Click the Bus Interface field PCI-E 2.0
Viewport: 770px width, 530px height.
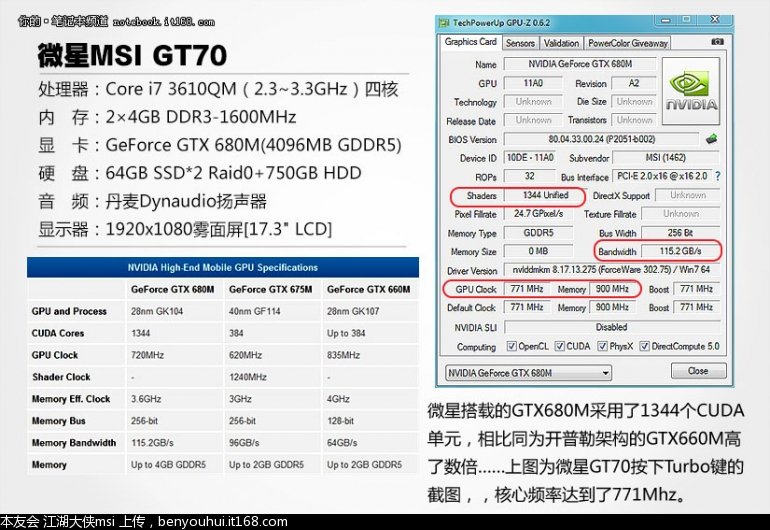point(662,176)
